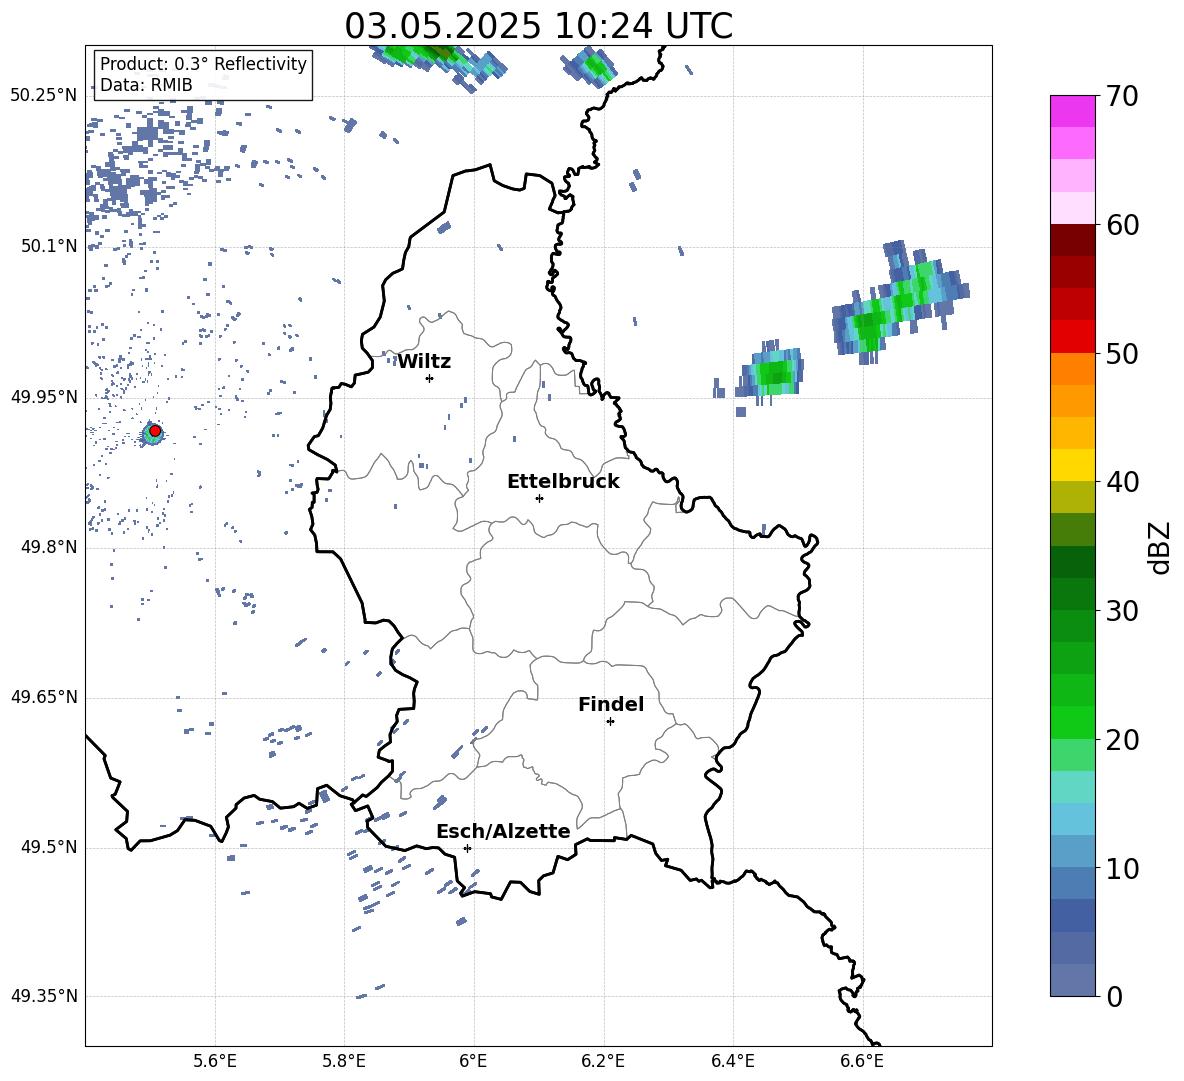Viewport: 1184px width, 1081px height.
Task: Click the Esch/Alzette station cross marker
Action: 467,848
